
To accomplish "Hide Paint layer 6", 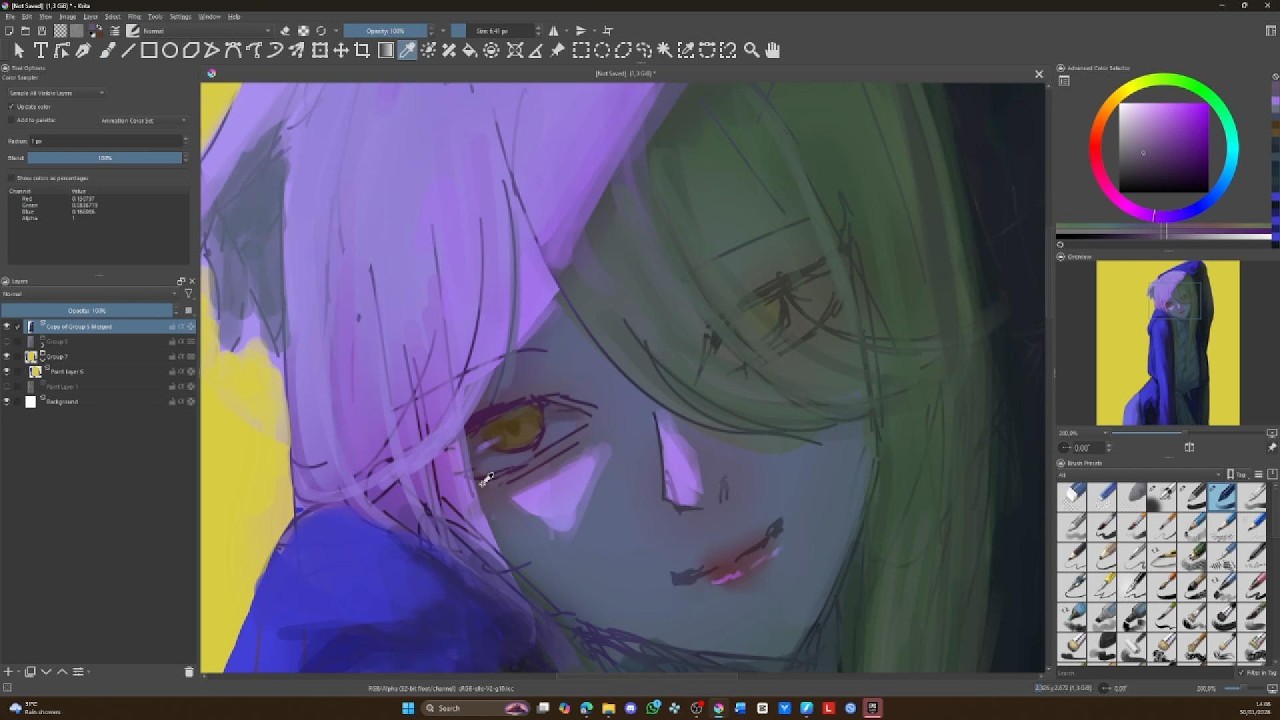I will [x=7, y=371].
